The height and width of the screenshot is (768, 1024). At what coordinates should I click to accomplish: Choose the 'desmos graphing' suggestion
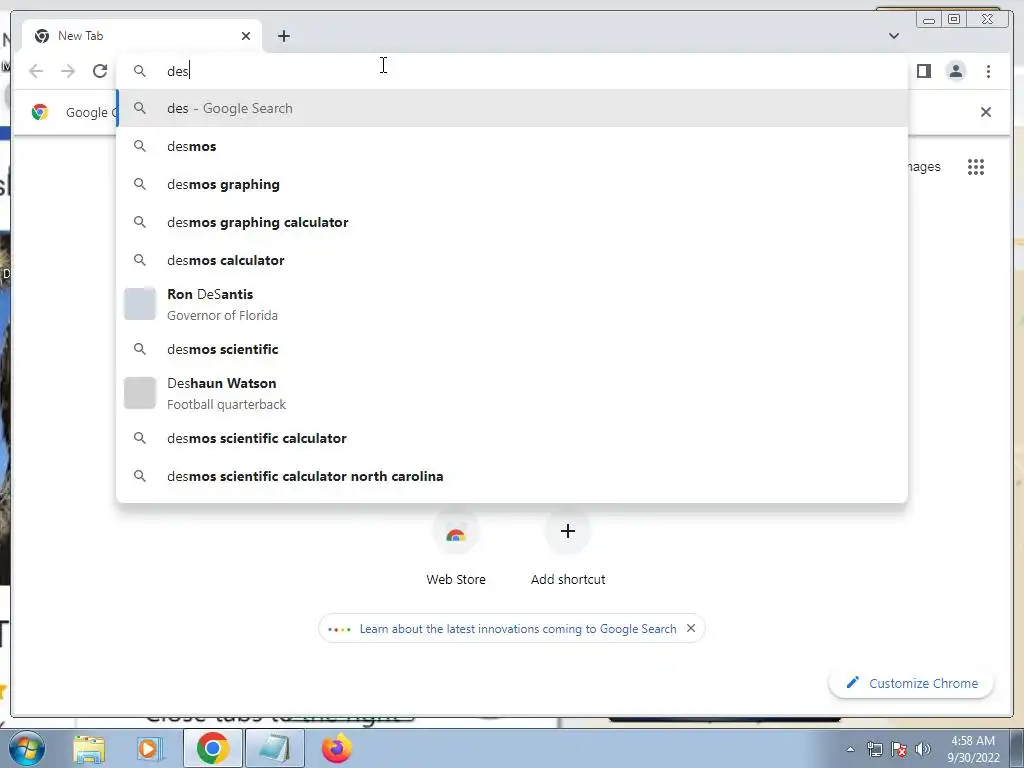tap(512, 184)
